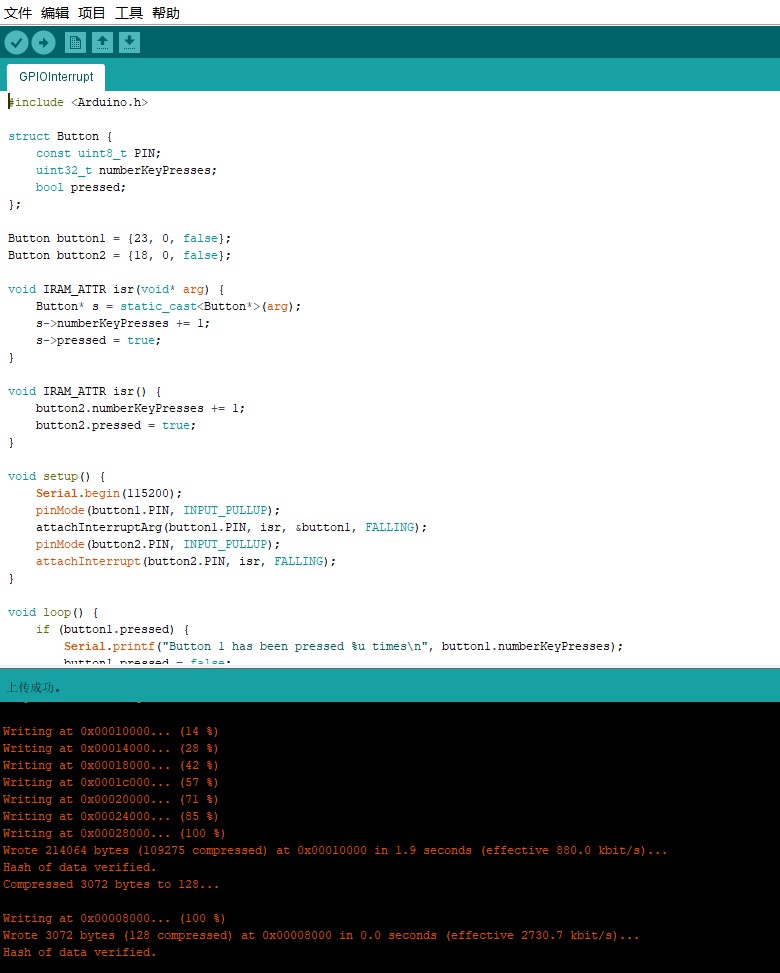Open the 项目 menu
Screen dimensions: 780x973
[92, 13]
